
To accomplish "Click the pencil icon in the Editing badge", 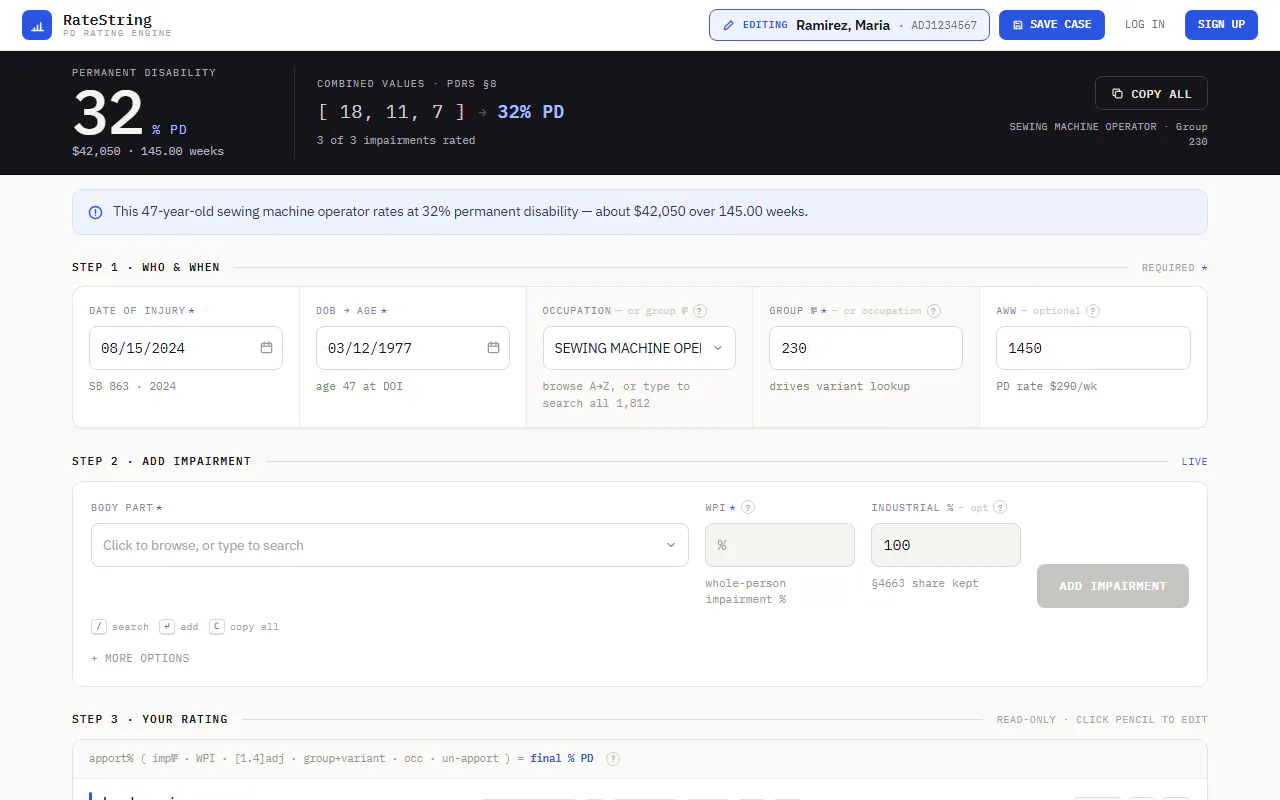I will pyautogui.click(x=728, y=25).
